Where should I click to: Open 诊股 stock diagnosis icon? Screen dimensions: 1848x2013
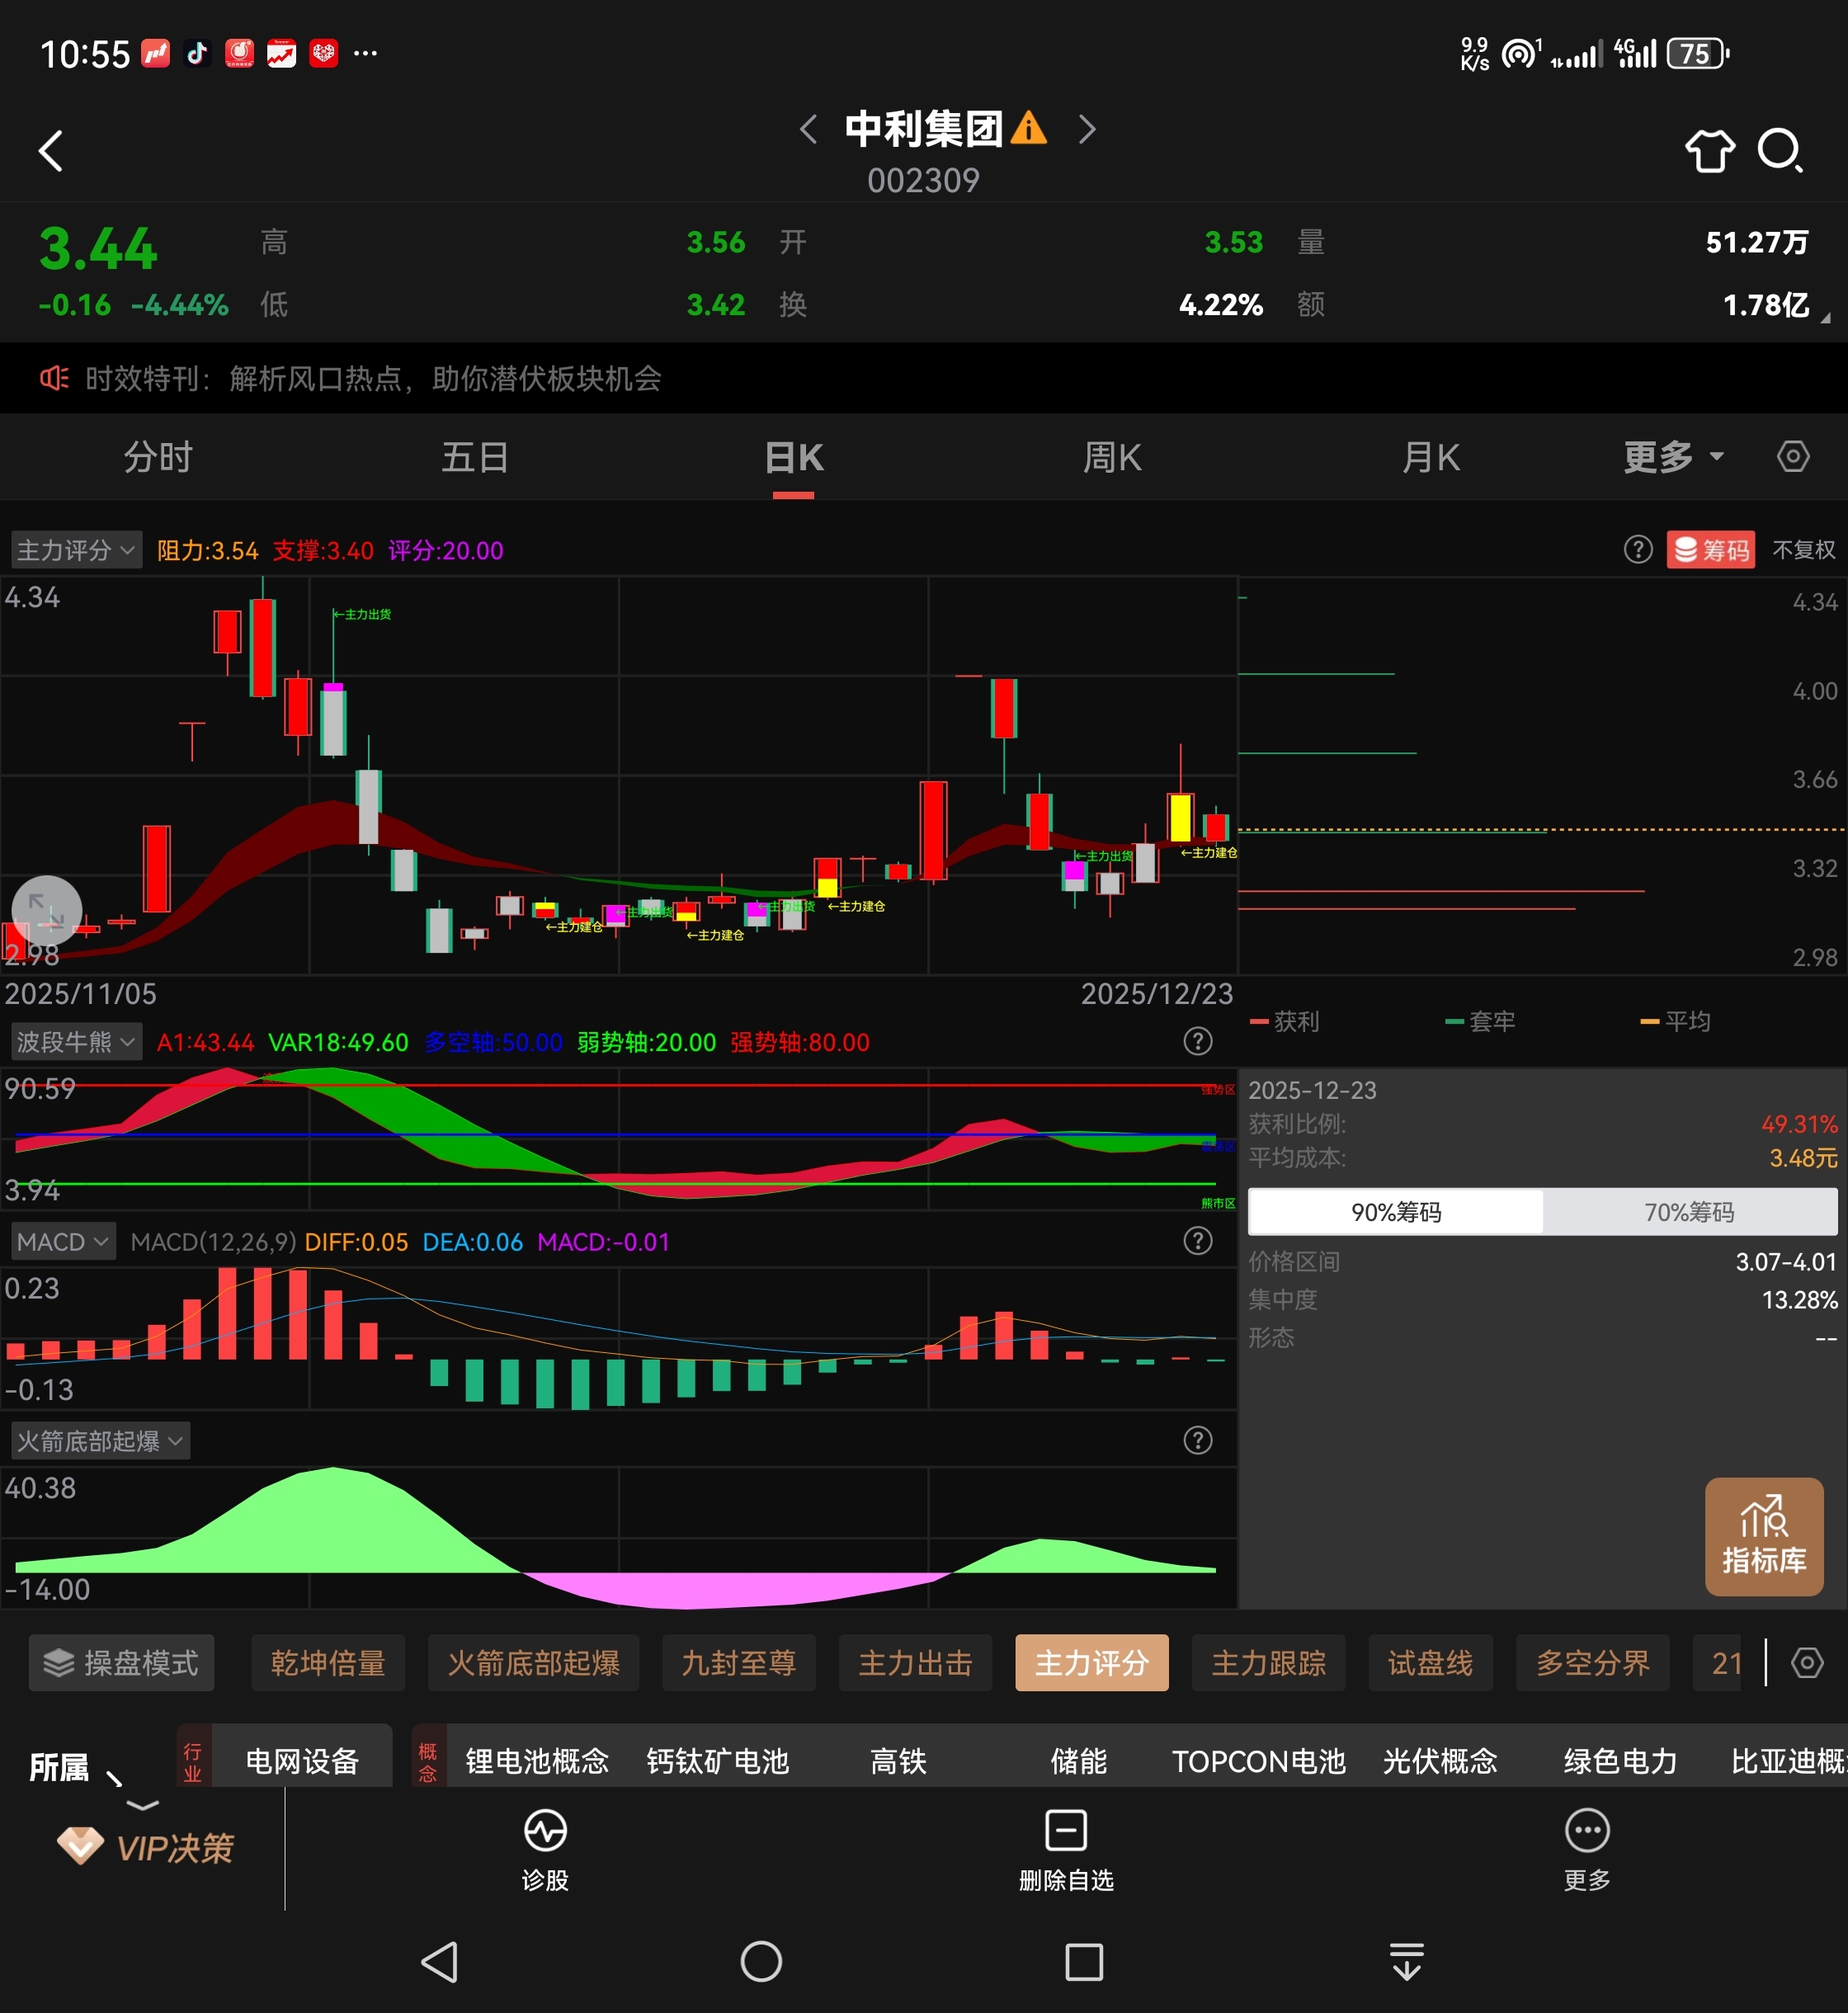[x=545, y=1849]
